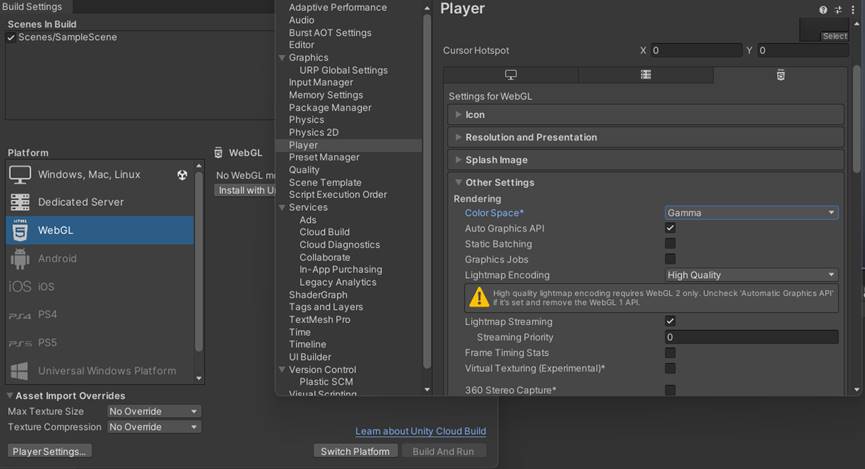
Task: Expand the Resolution and Presentation section
Action: coord(531,137)
